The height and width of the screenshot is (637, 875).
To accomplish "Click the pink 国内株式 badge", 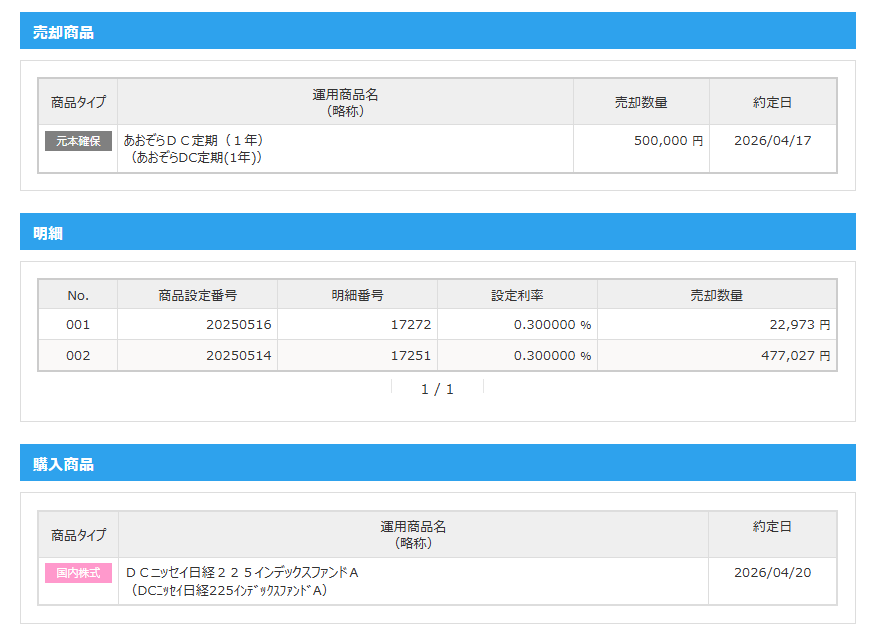I will click(x=78, y=573).
